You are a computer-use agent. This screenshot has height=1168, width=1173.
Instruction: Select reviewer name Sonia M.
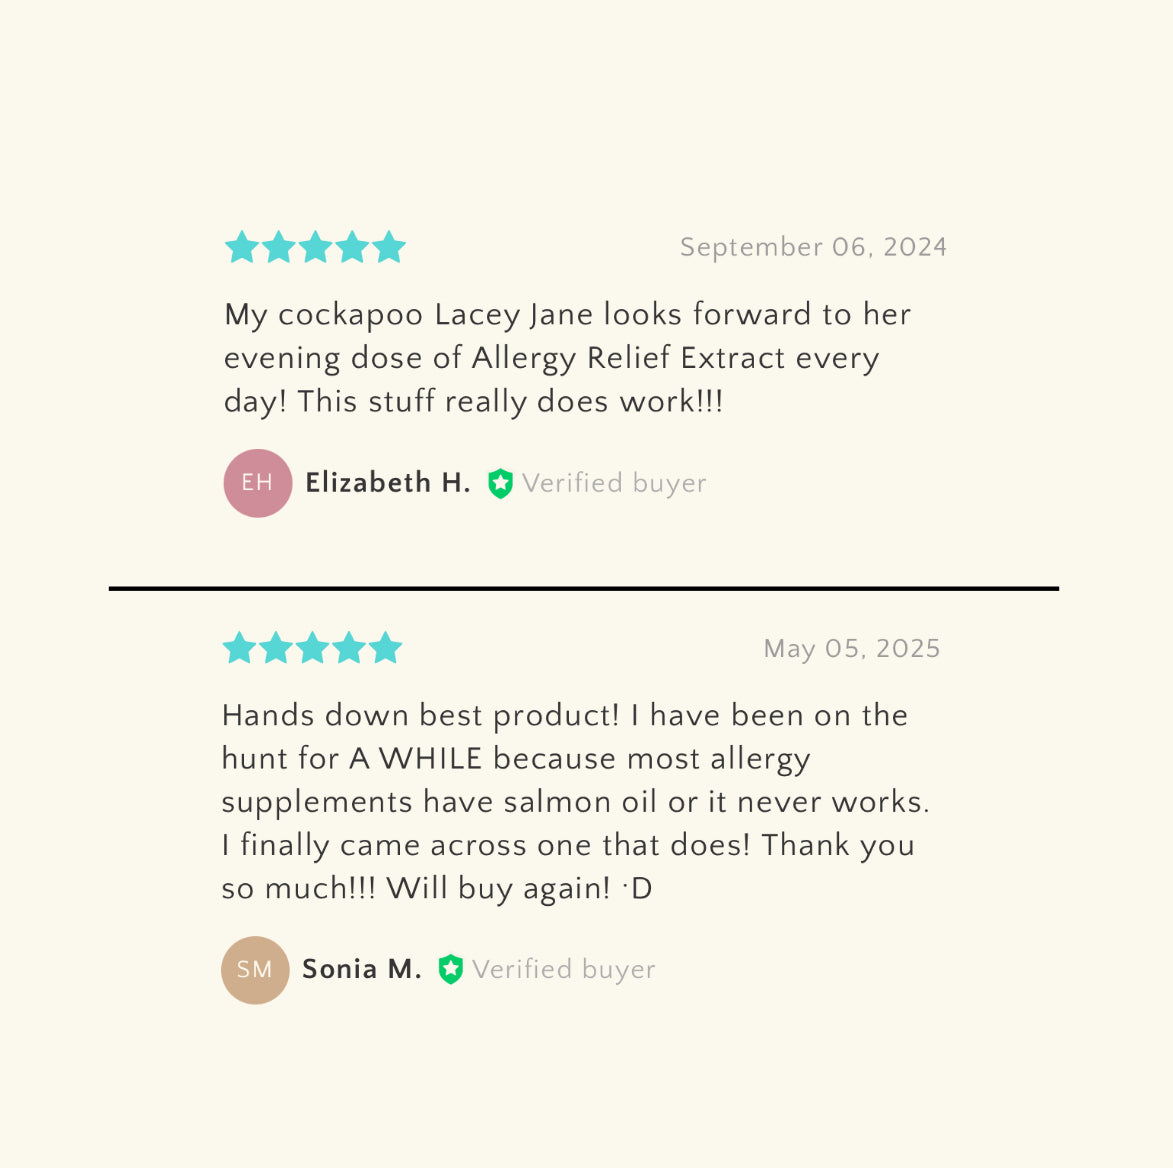click(362, 969)
